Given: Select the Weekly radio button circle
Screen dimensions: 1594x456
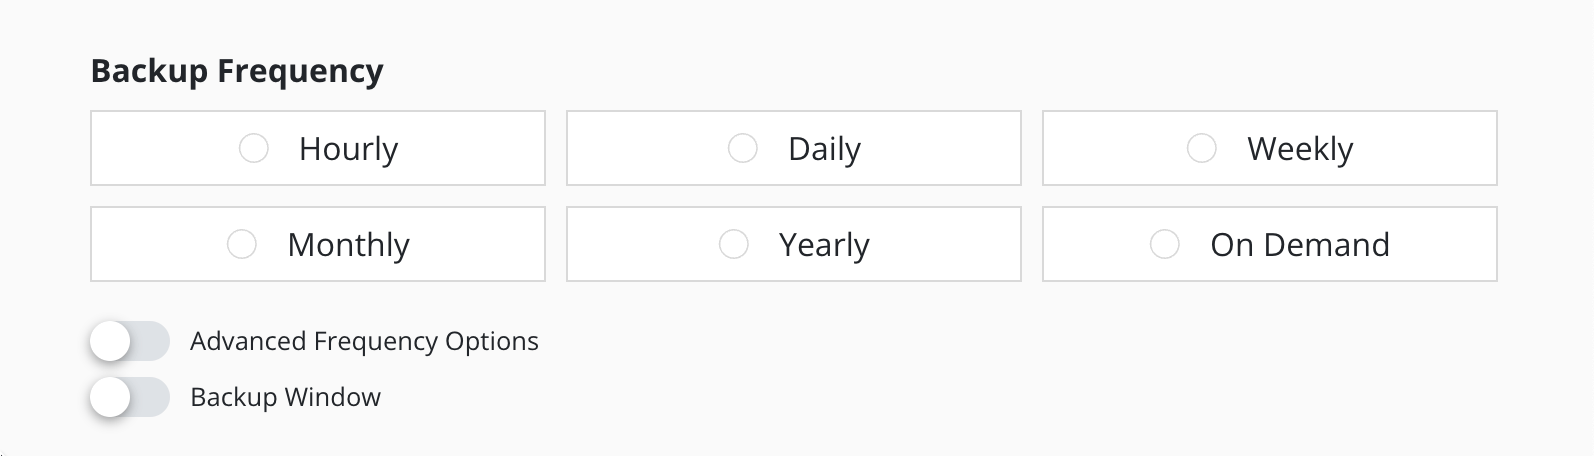Looking at the screenshot, I should [x=1201, y=149].
